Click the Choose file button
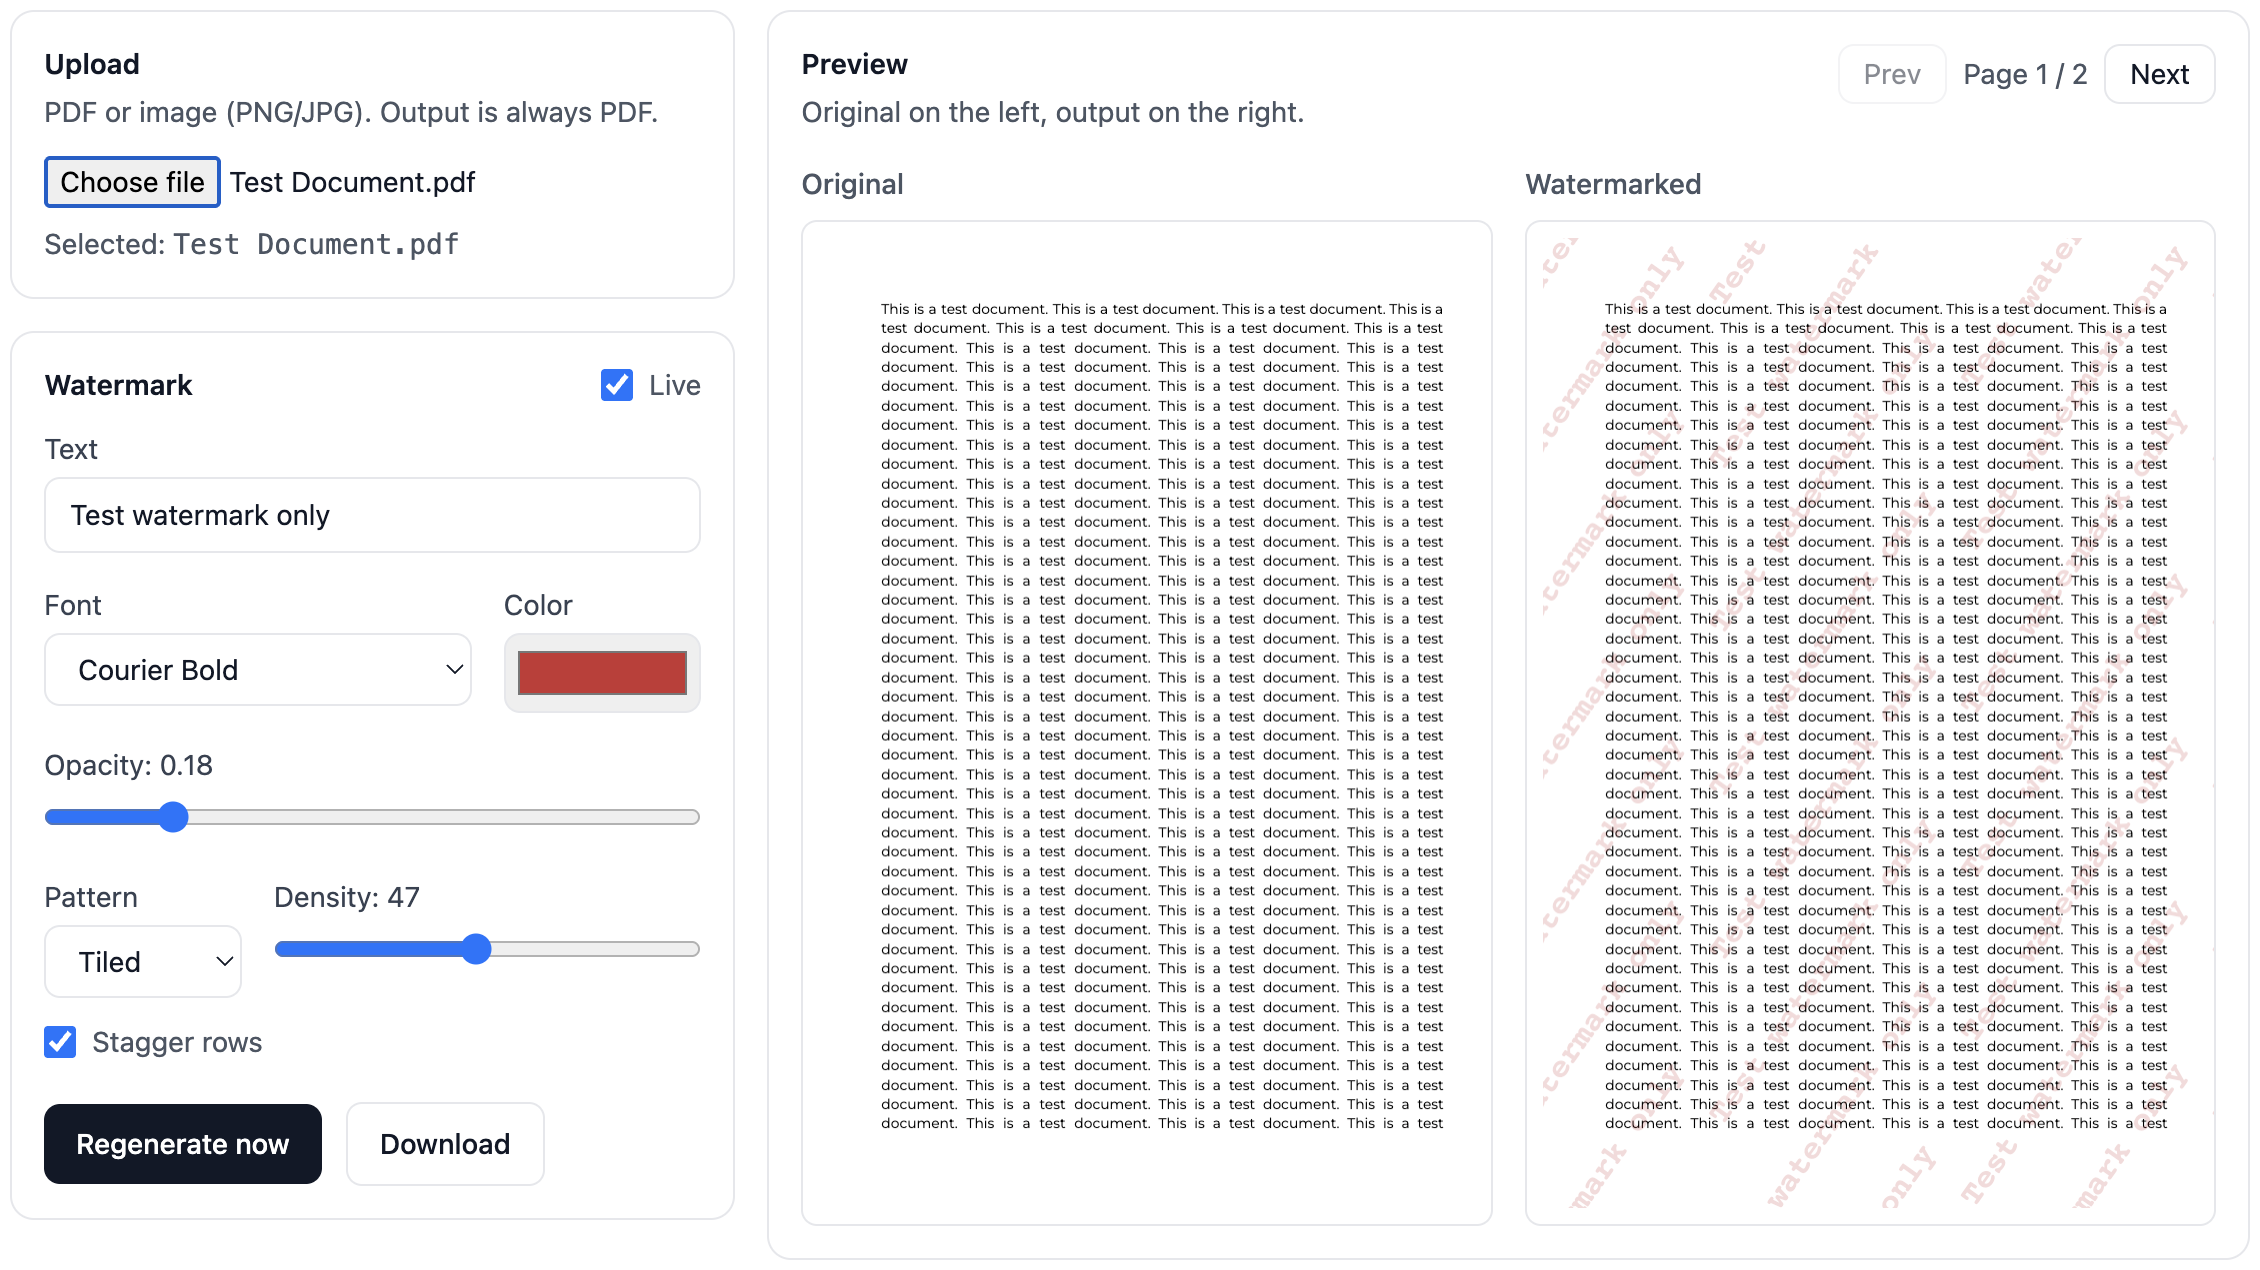 point(131,182)
